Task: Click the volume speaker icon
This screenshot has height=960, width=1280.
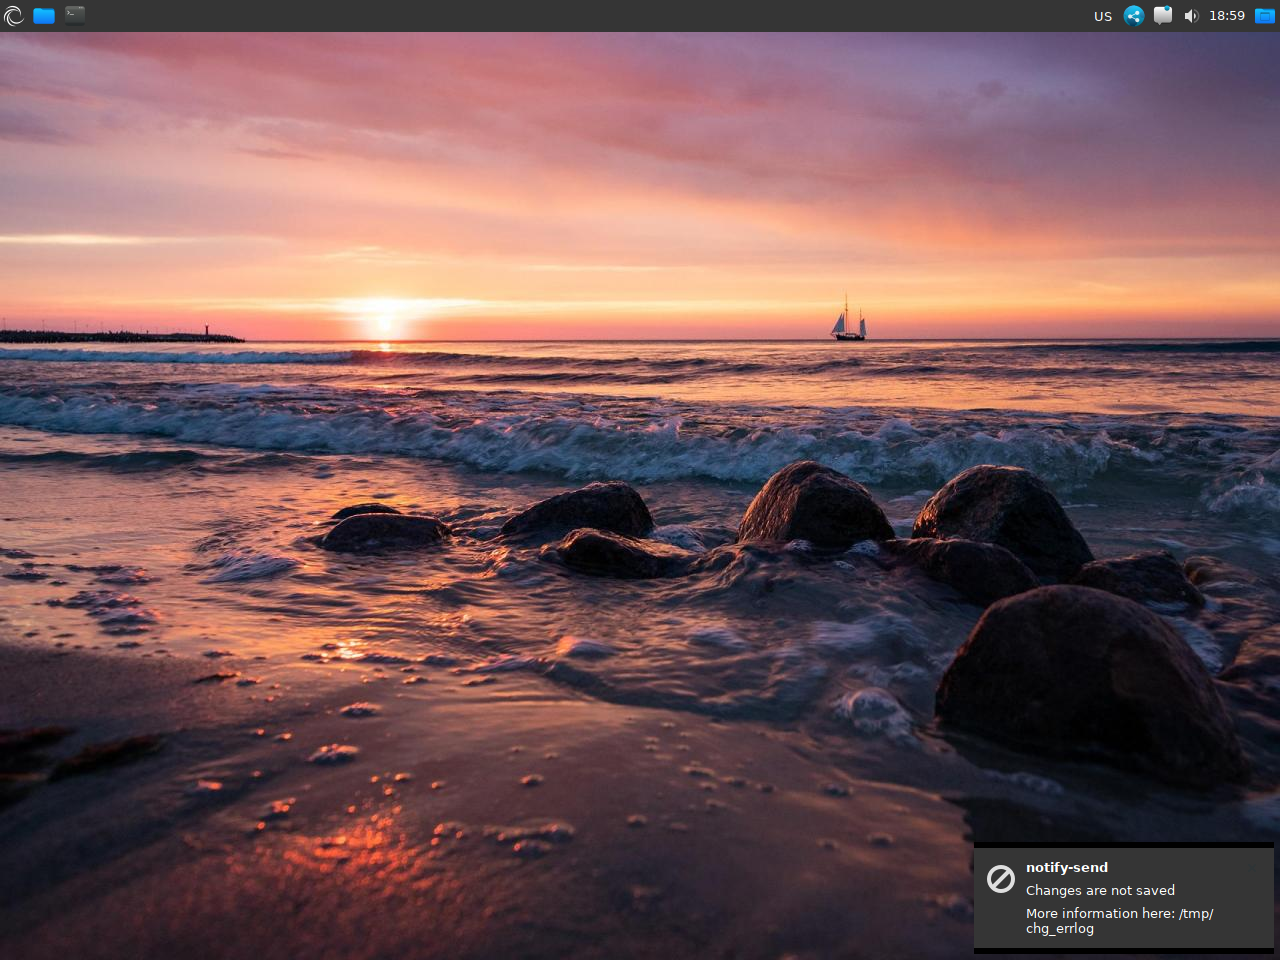Action: point(1191,16)
